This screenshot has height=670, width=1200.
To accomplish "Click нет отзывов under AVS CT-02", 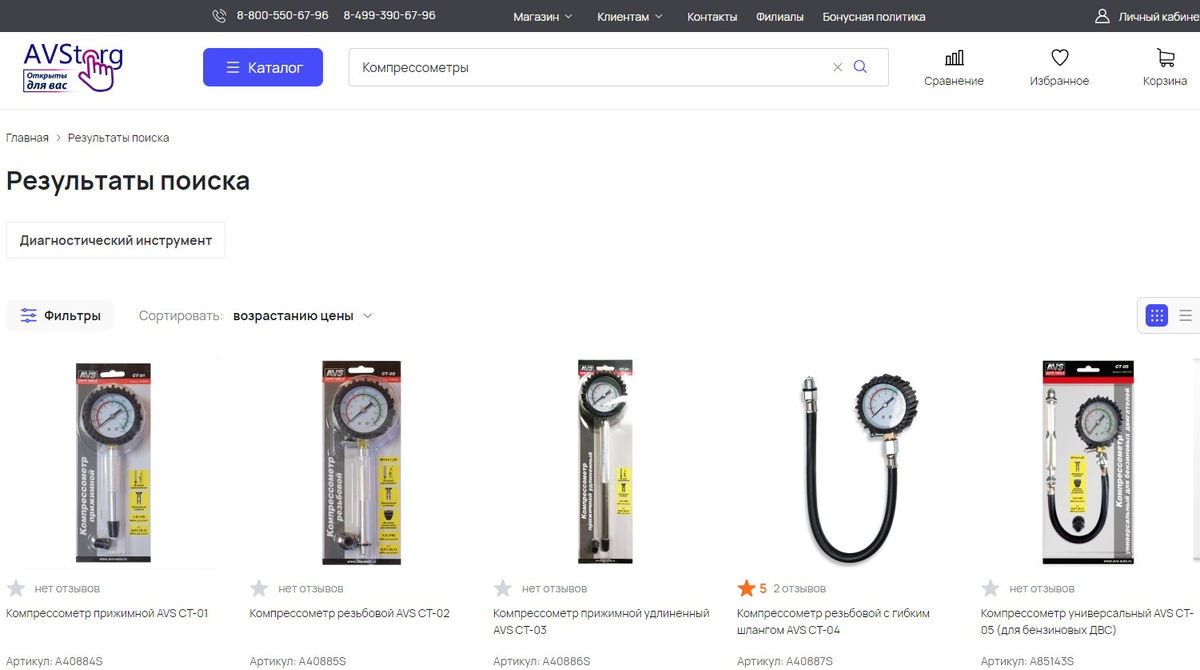I will coord(311,588).
